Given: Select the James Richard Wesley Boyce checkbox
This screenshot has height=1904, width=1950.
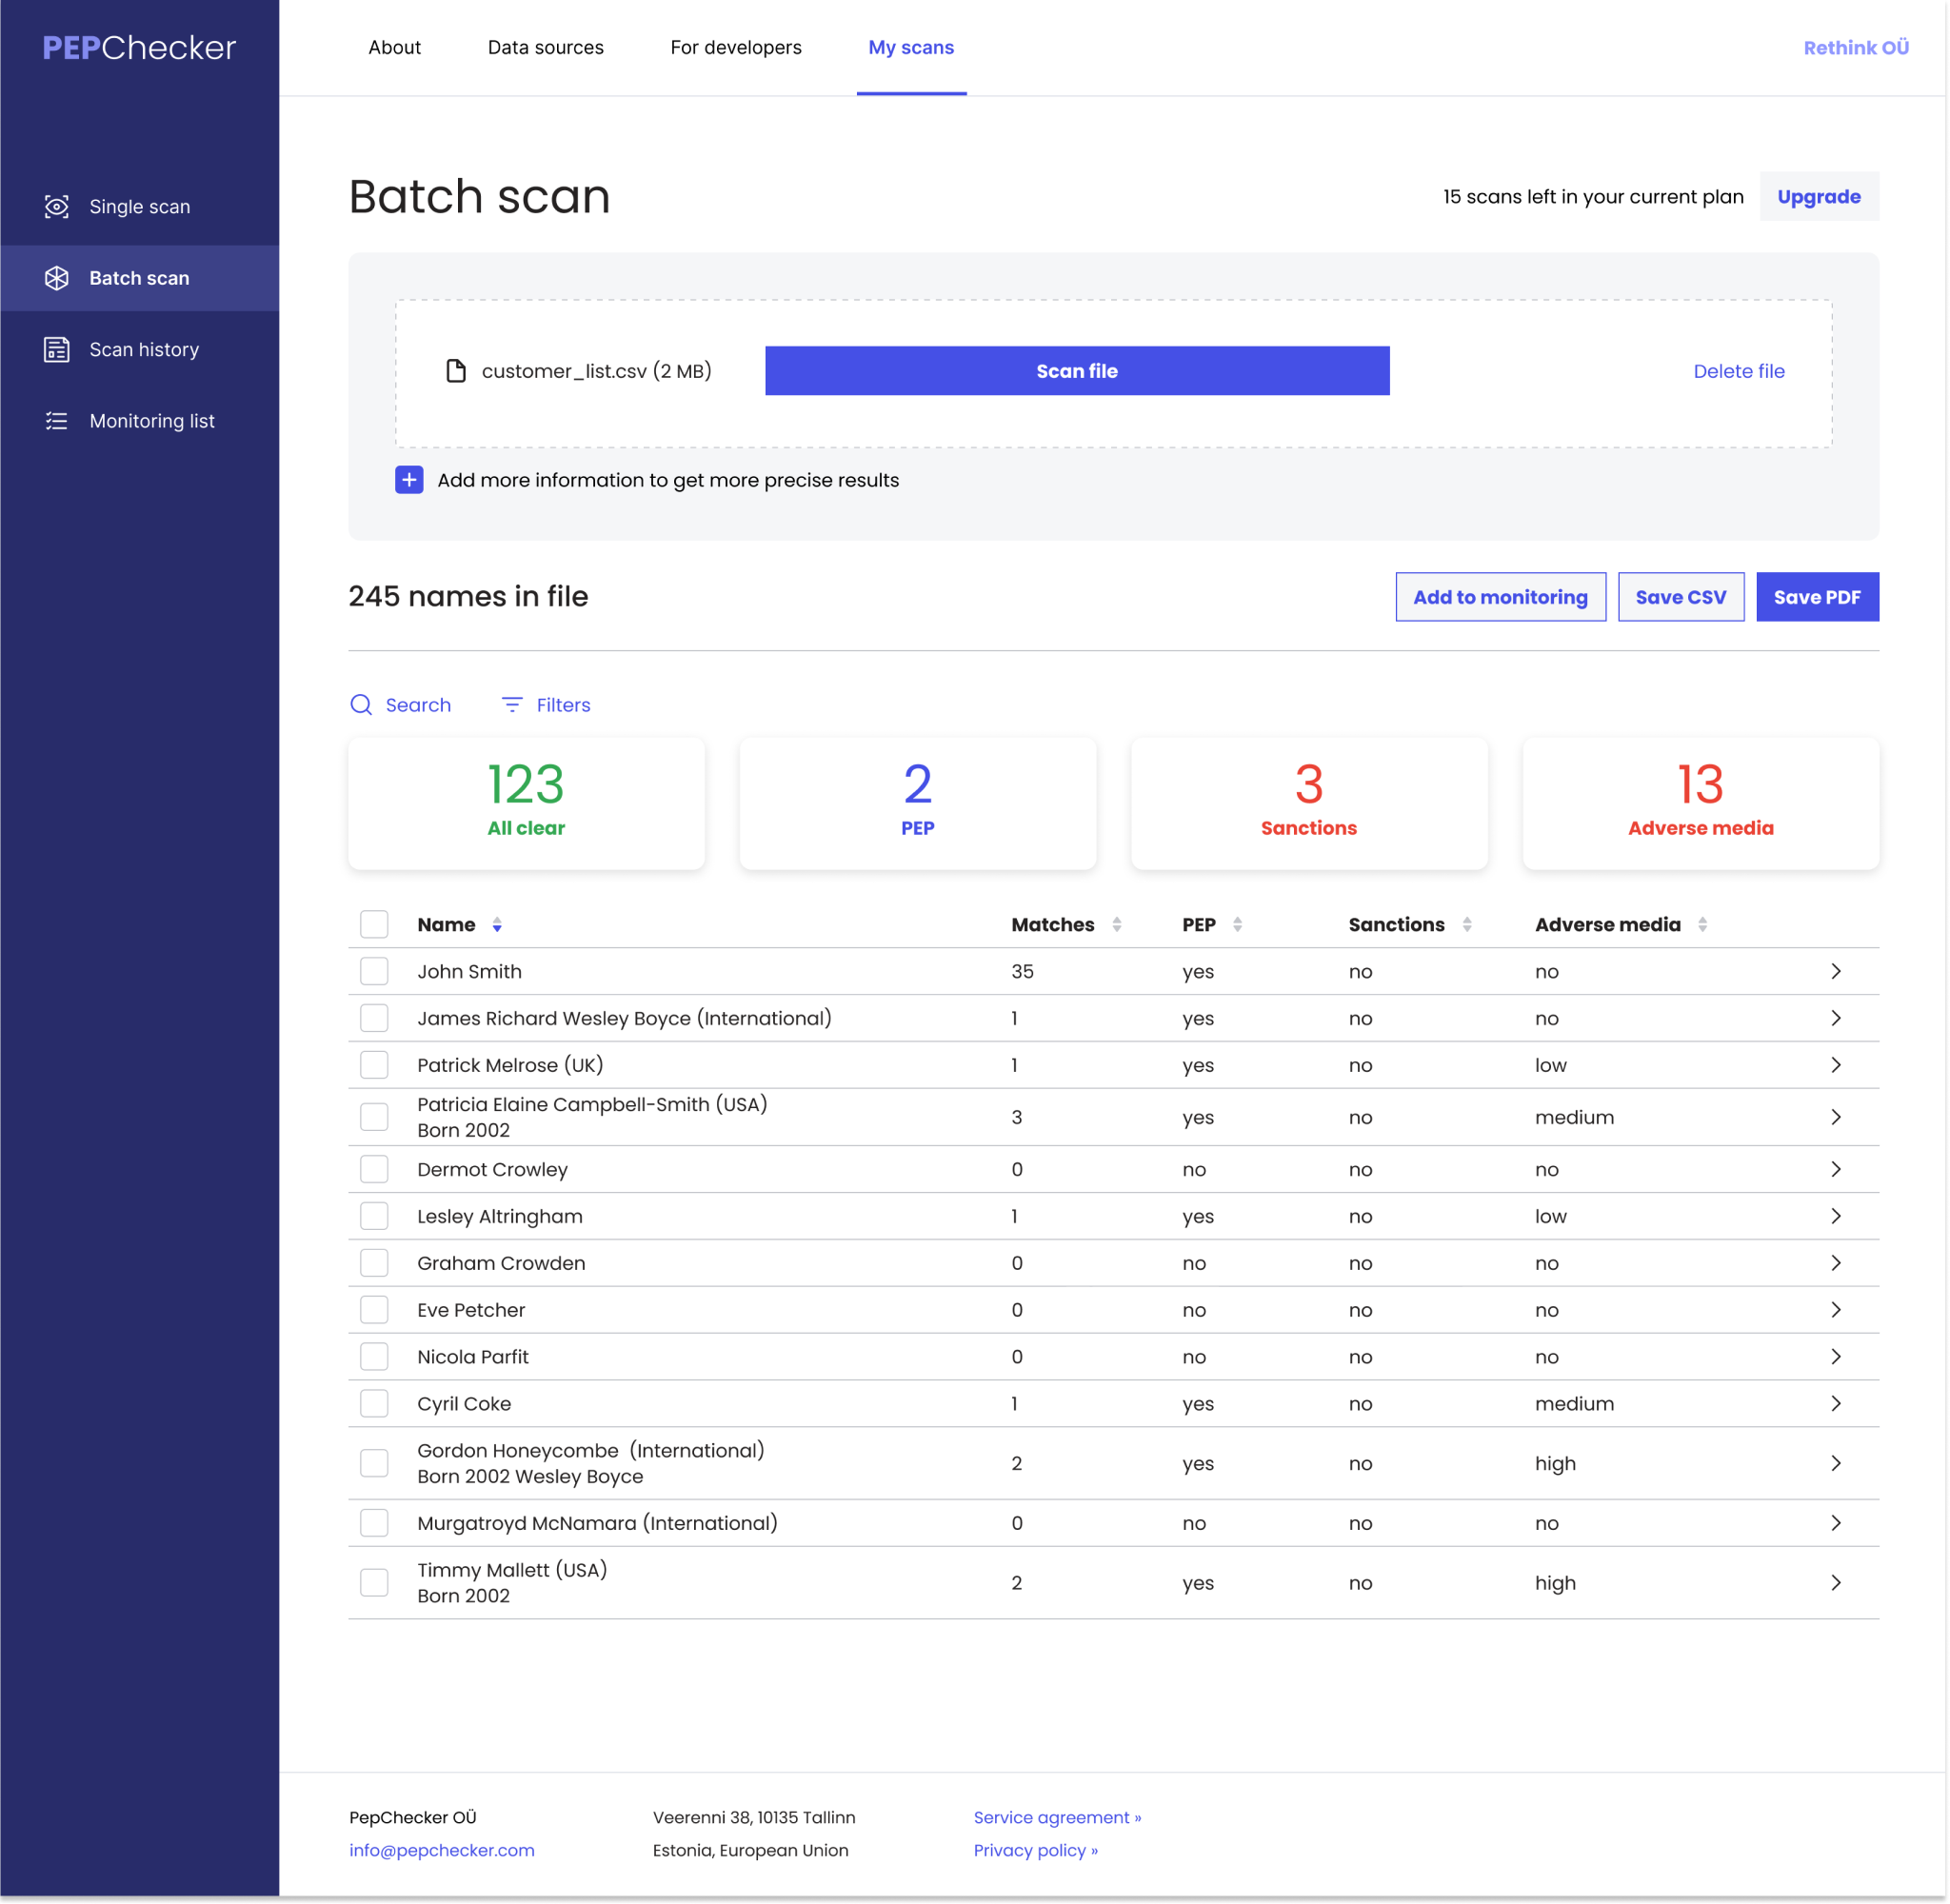Looking at the screenshot, I should point(374,1018).
